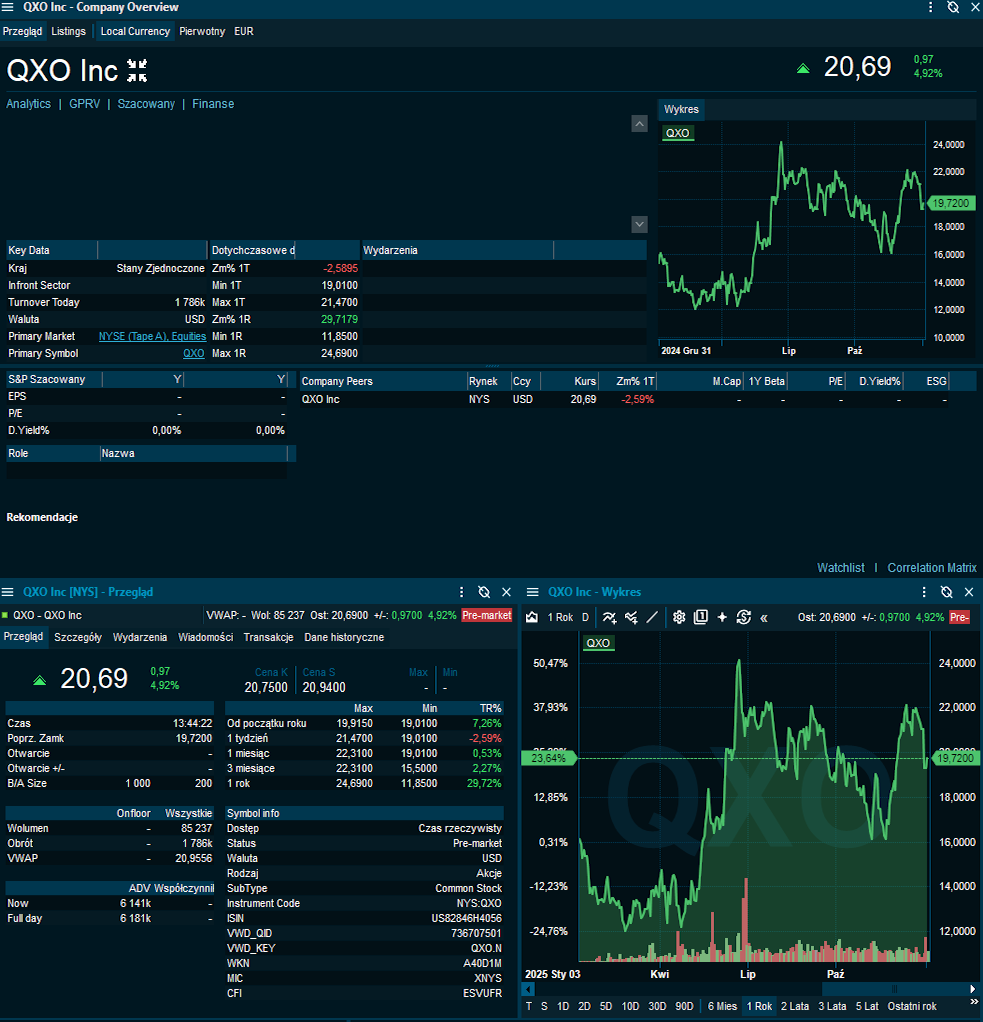Click the collapse icon beside QXO Inc title
Screen dimensions: 983x1022
137,70
